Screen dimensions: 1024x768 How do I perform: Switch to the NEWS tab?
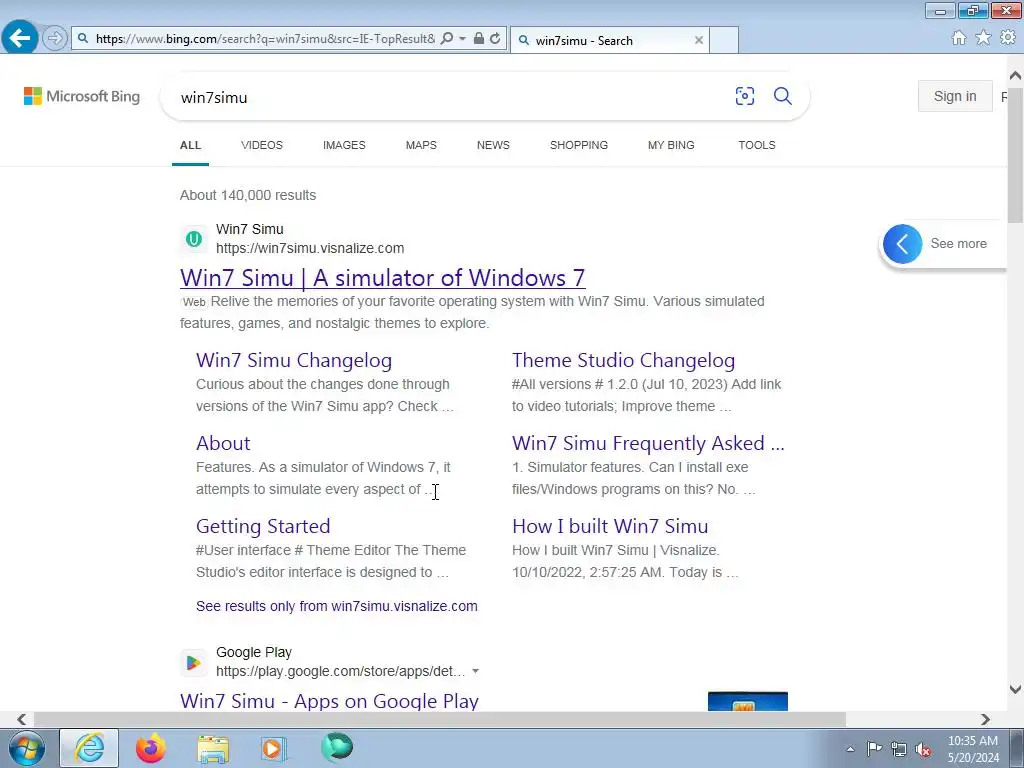coord(493,145)
